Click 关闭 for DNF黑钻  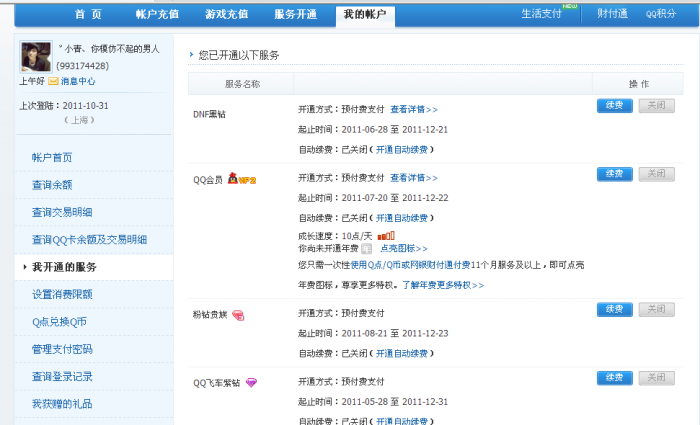tap(656, 105)
